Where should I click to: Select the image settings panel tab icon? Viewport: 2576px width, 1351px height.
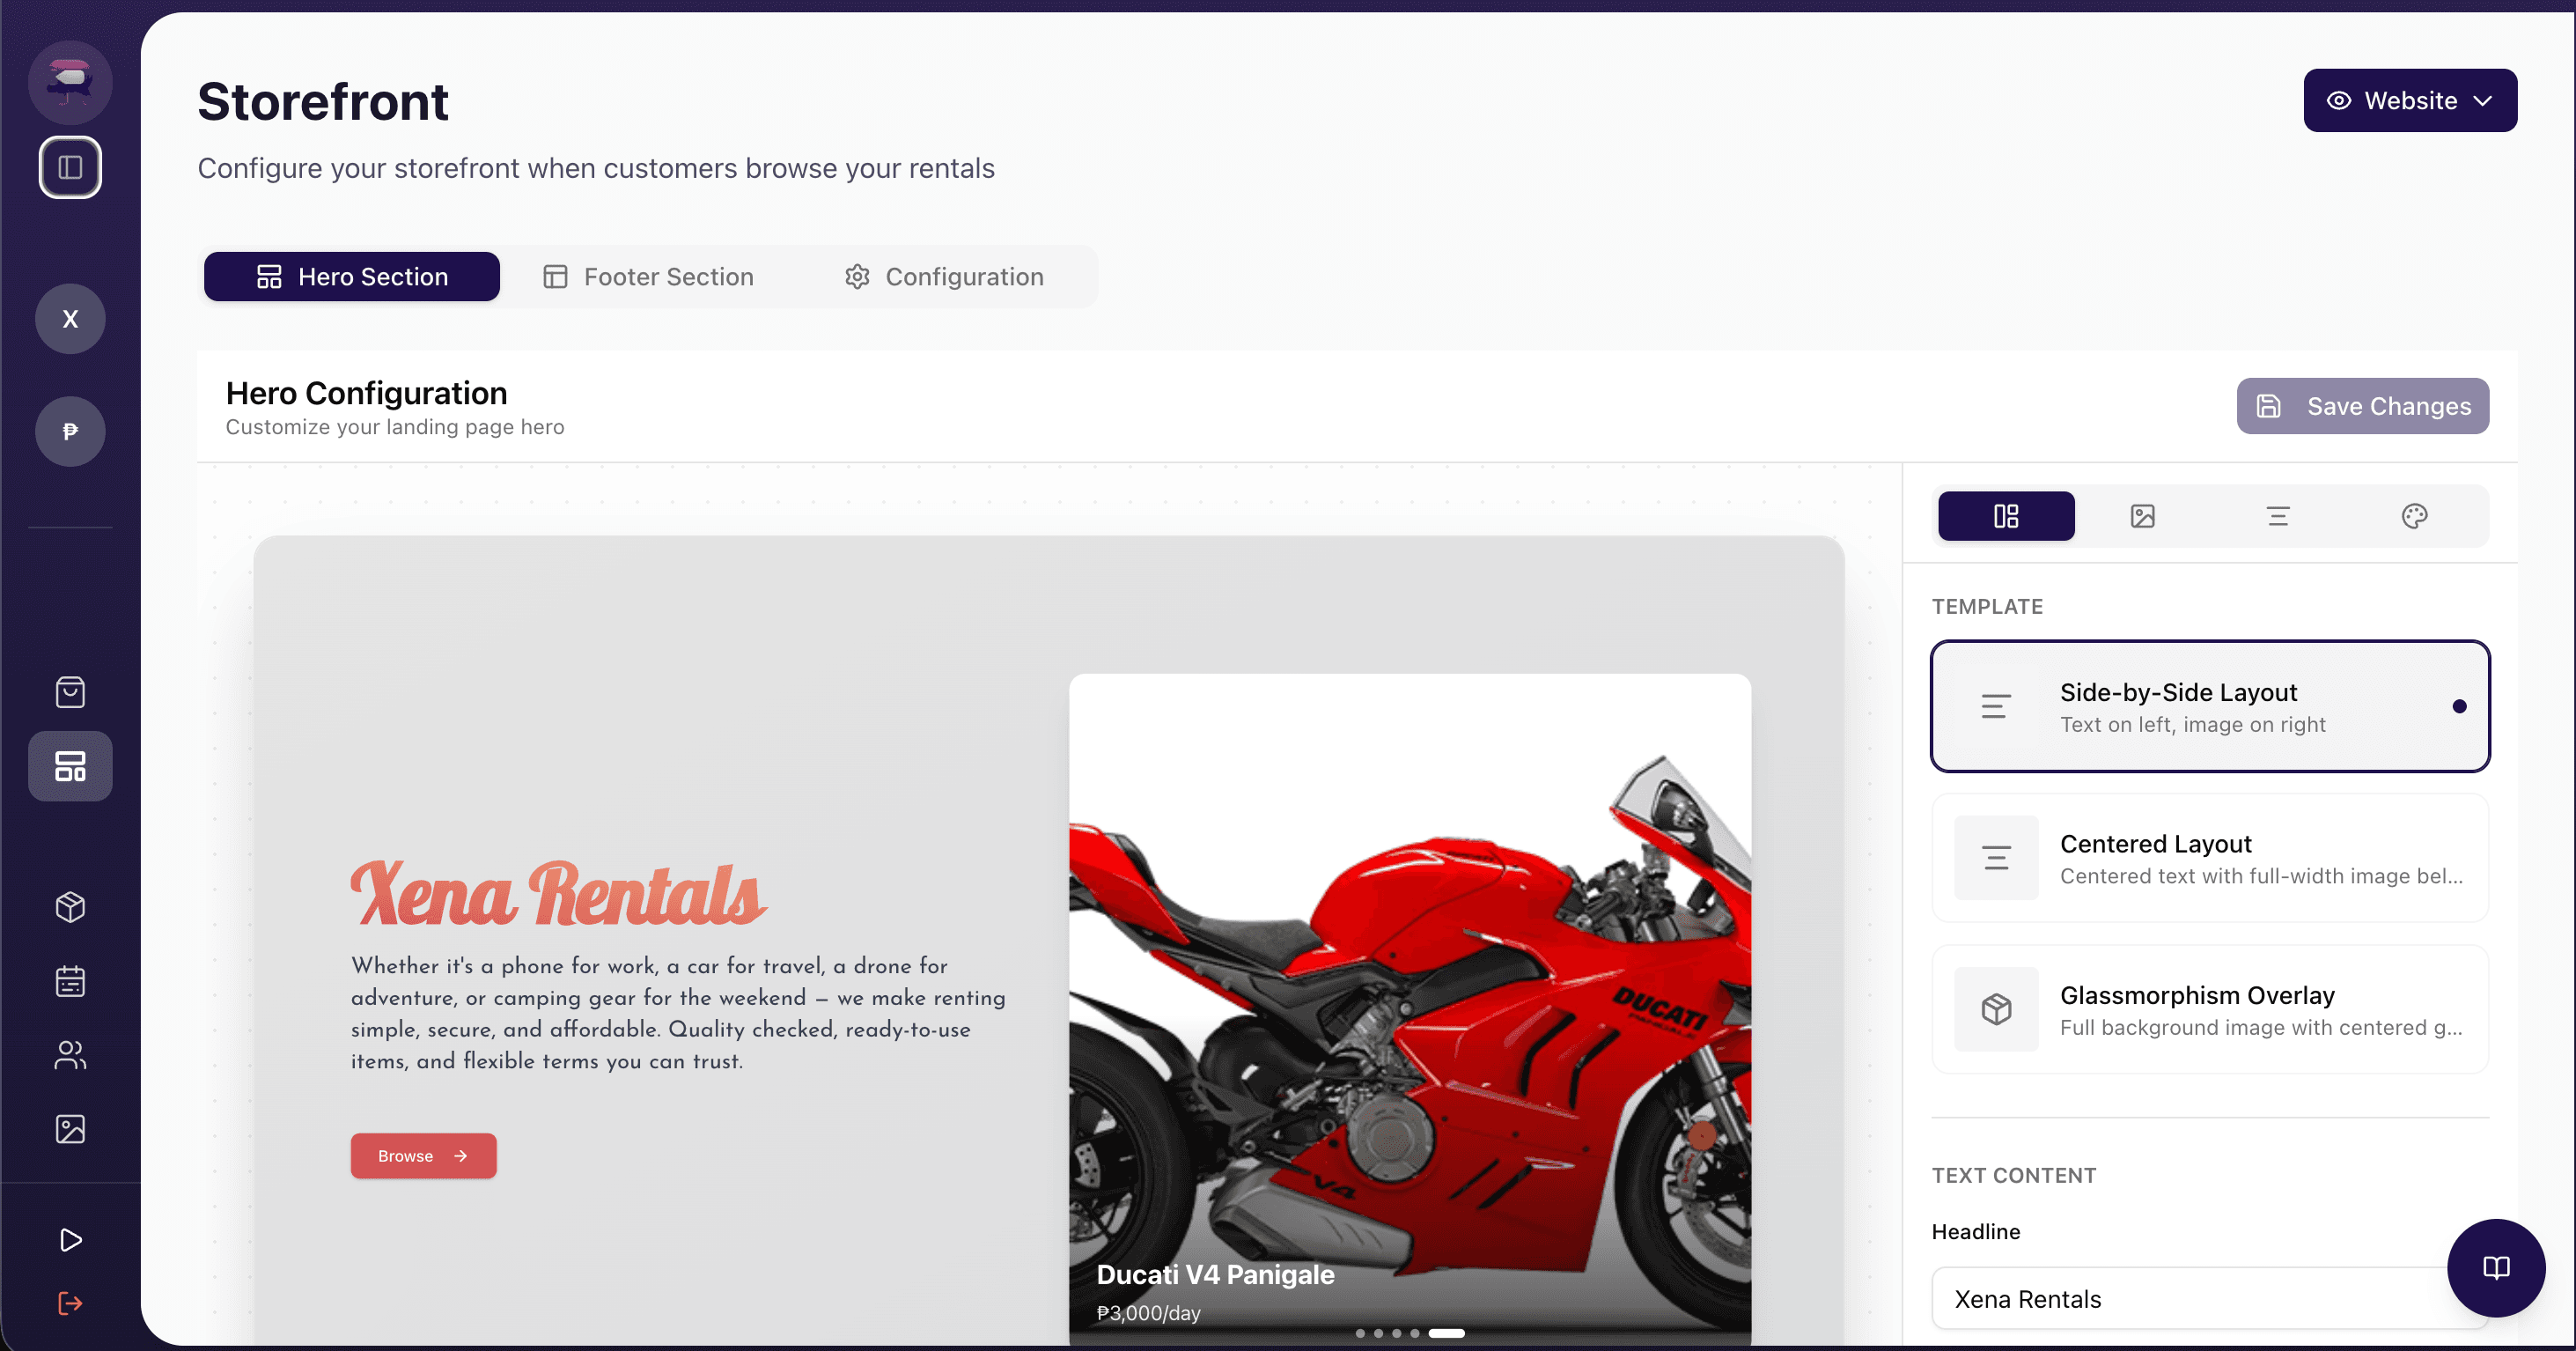pos(2142,516)
